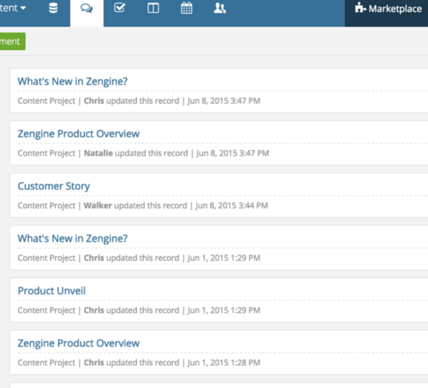
Task: Click Natalie's name in the activity entry
Action: (98, 153)
